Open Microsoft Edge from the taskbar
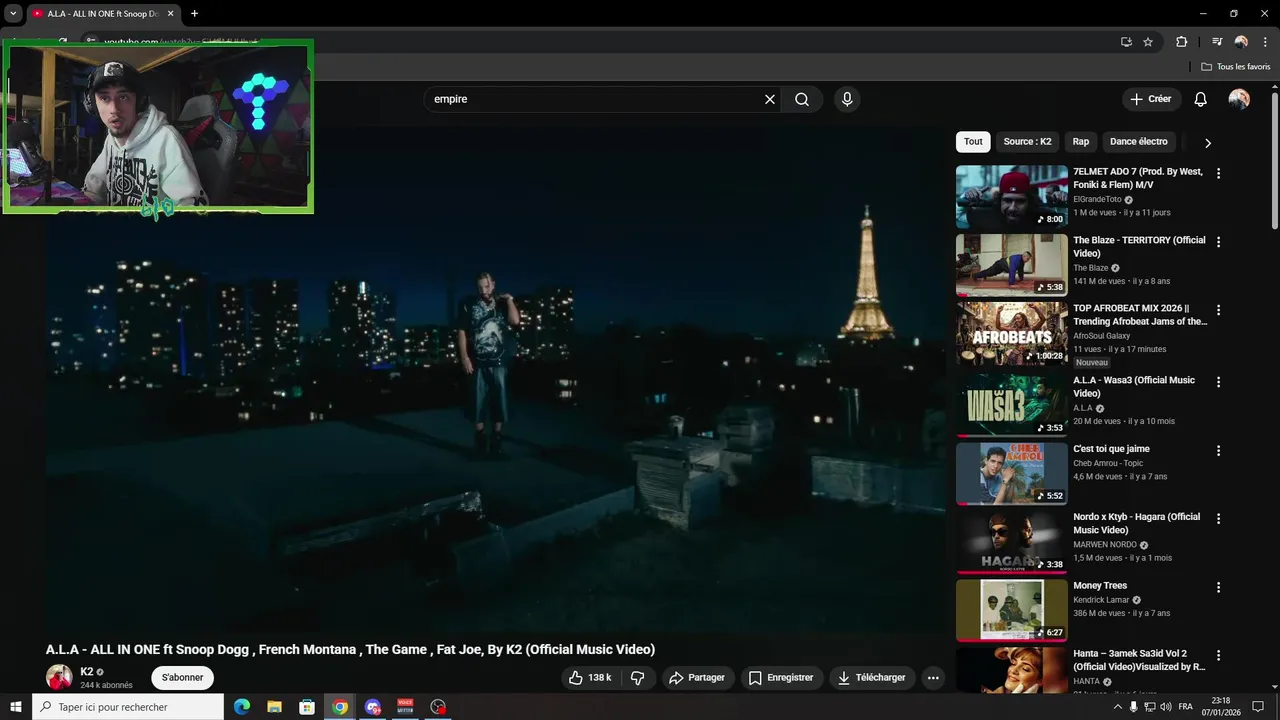 pos(242,707)
